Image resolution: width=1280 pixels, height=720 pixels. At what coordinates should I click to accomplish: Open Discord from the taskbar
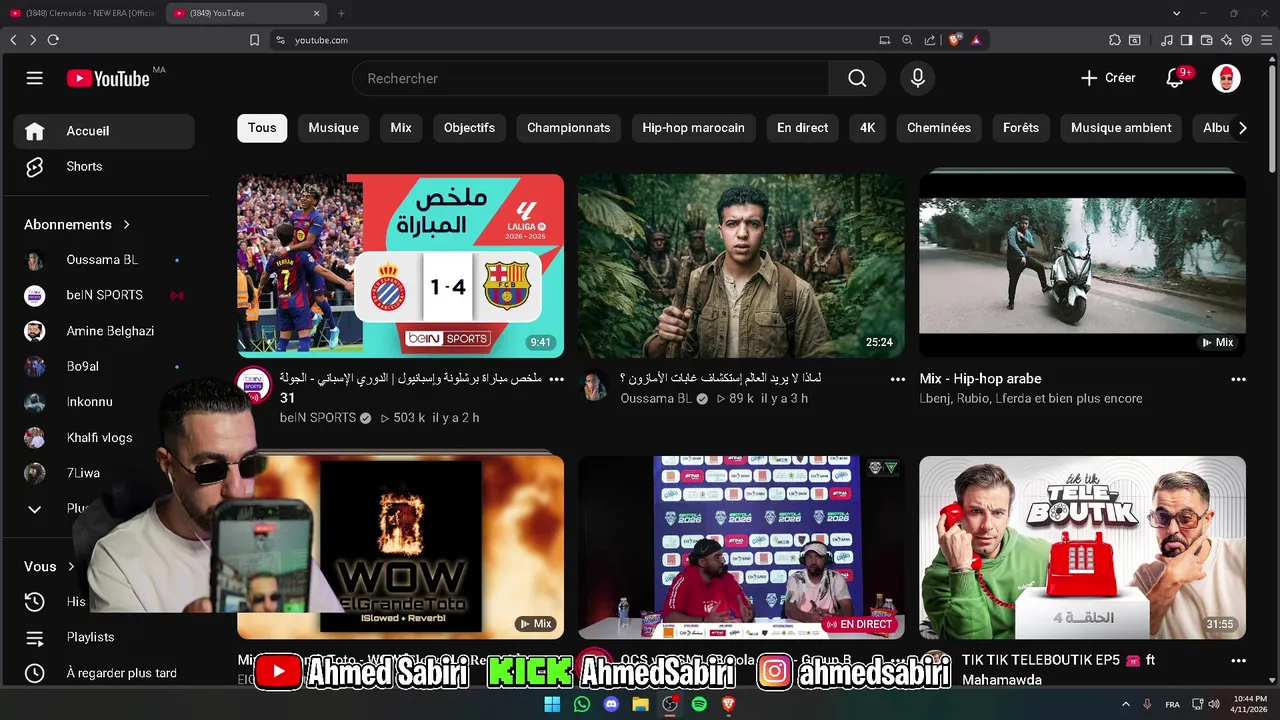tap(611, 704)
